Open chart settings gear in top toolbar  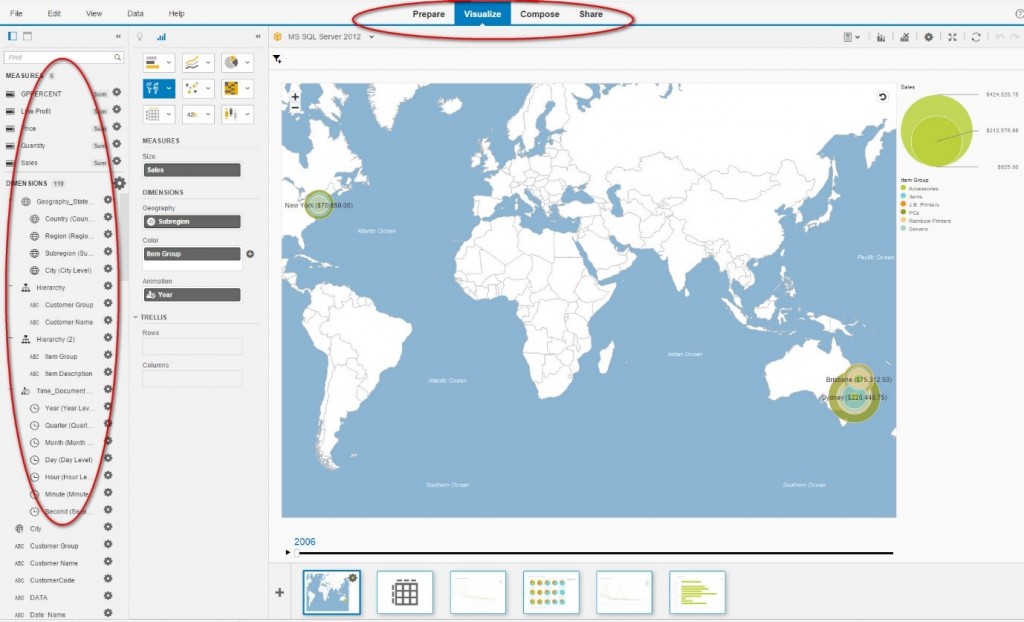pyautogui.click(x=928, y=37)
